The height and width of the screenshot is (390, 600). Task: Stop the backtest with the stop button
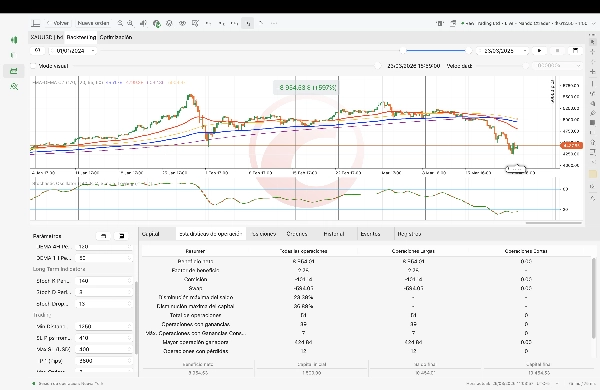(x=557, y=51)
